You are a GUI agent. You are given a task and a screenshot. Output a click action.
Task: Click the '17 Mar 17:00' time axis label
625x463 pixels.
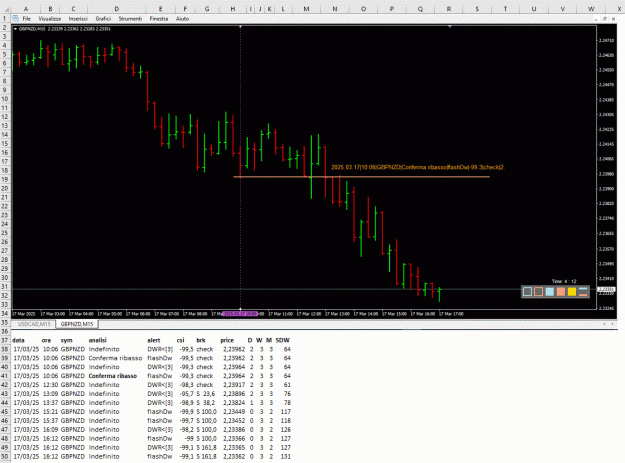tap(452, 314)
